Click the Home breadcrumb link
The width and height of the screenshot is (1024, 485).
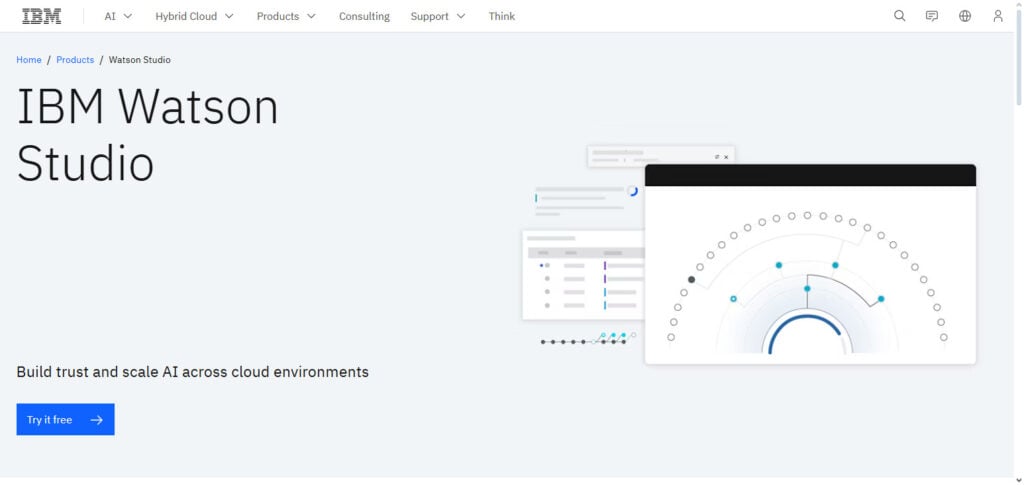pyautogui.click(x=29, y=59)
